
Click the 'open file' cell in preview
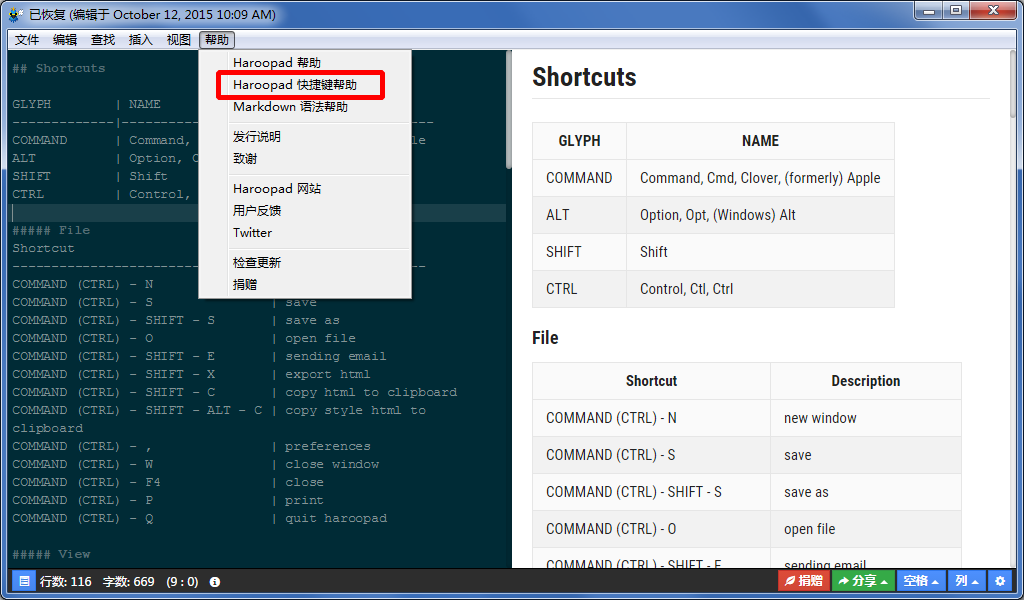[865, 529]
